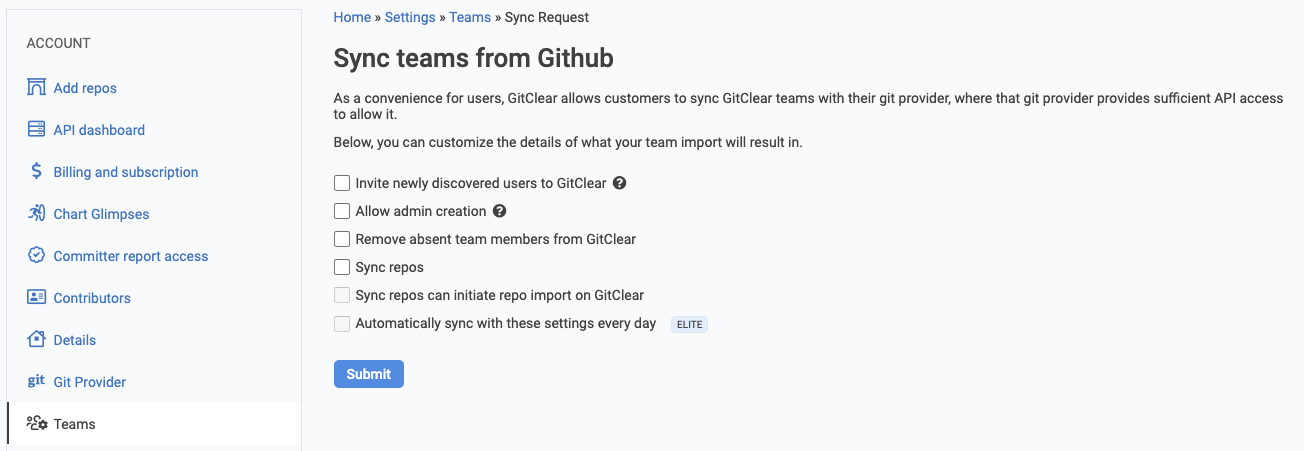The height and width of the screenshot is (451, 1304).
Task: Go to Billing and subscription settings
Action: pyautogui.click(x=126, y=172)
